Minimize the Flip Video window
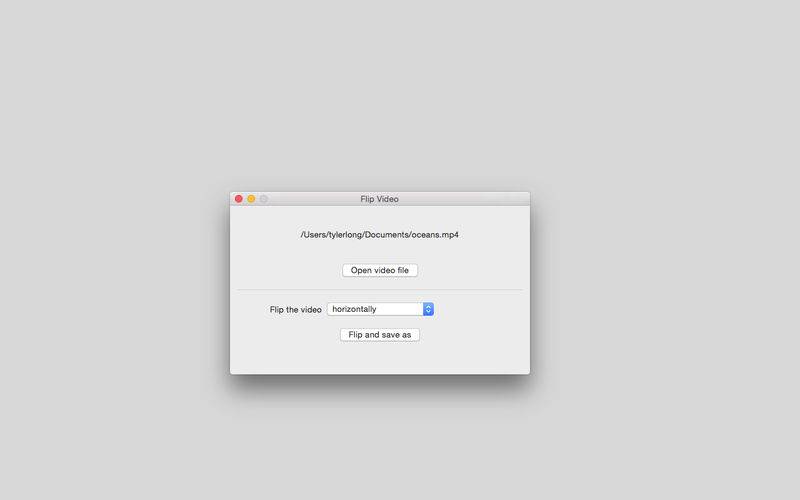 click(x=251, y=198)
